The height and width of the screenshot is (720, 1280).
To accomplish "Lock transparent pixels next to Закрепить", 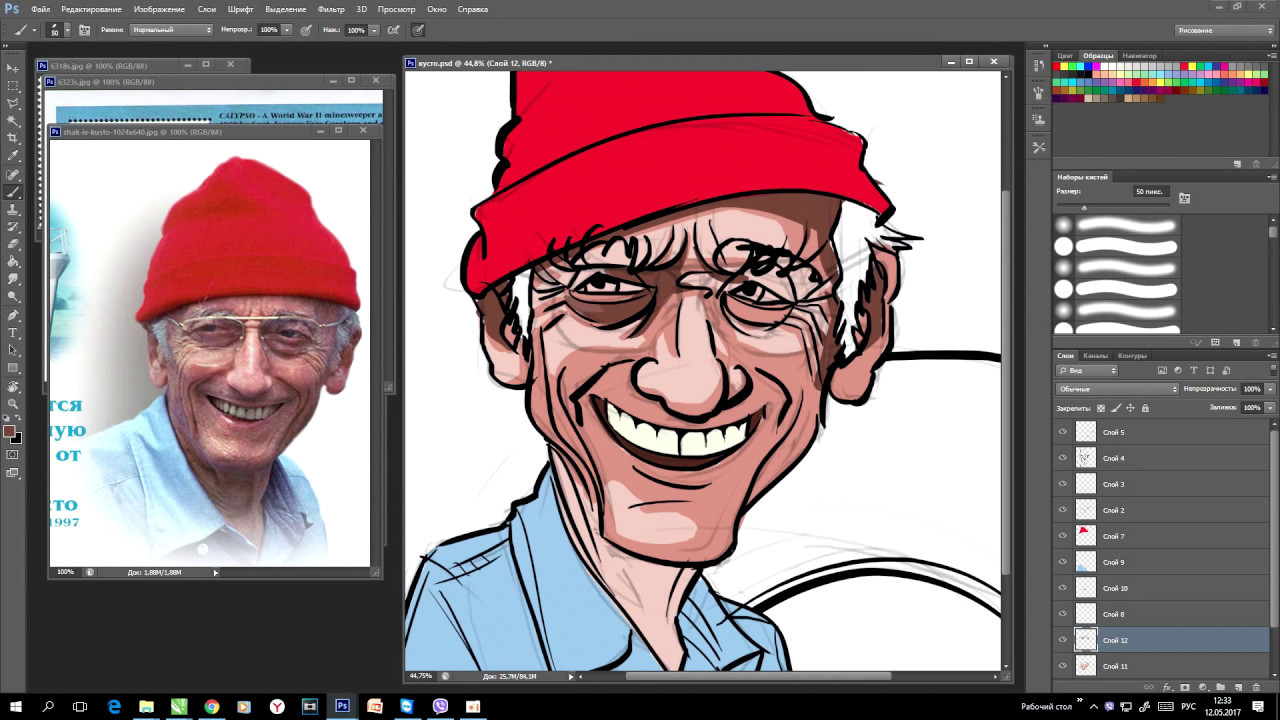I will tap(1101, 408).
